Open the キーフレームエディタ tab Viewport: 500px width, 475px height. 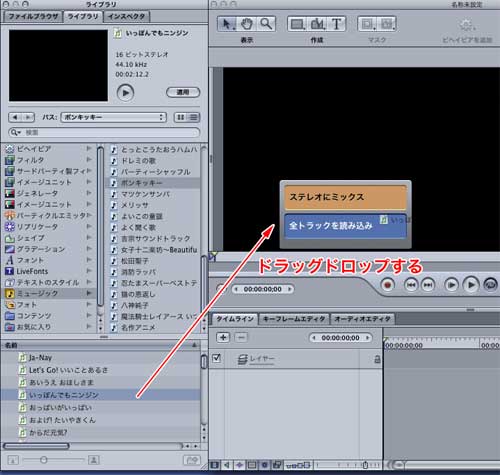click(294, 319)
